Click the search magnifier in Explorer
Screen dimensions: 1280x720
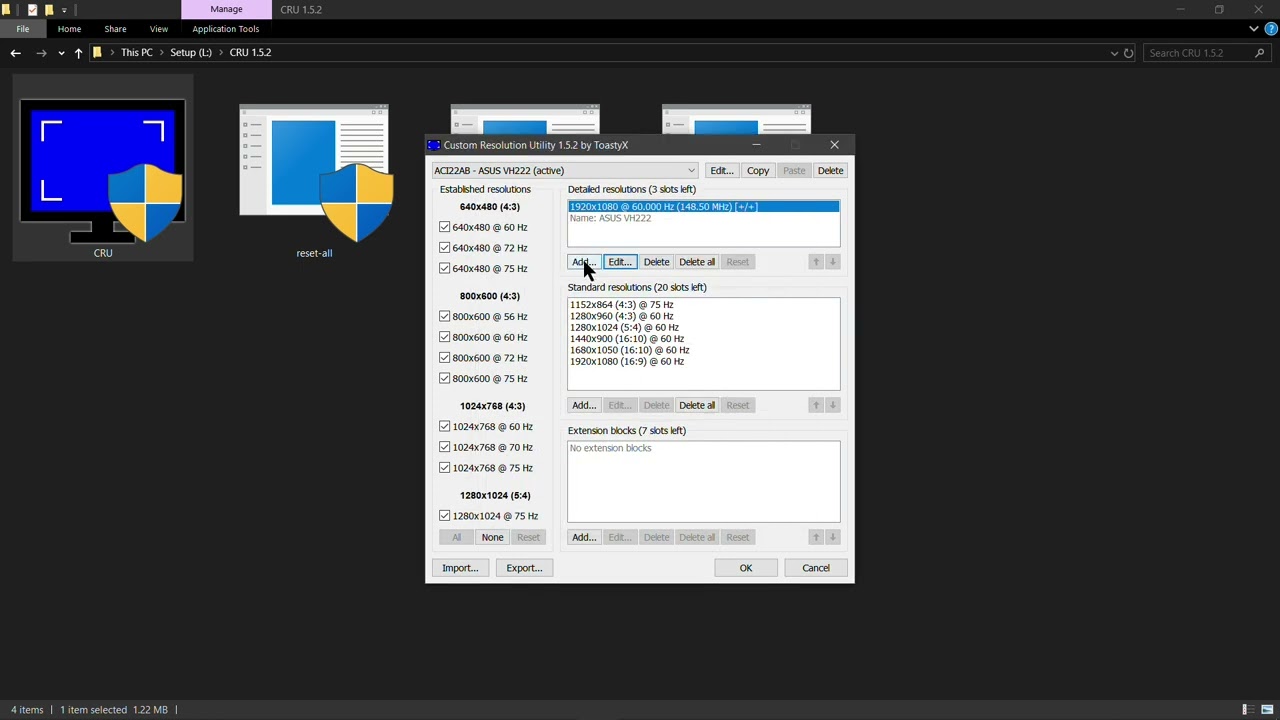pyautogui.click(x=1259, y=53)
